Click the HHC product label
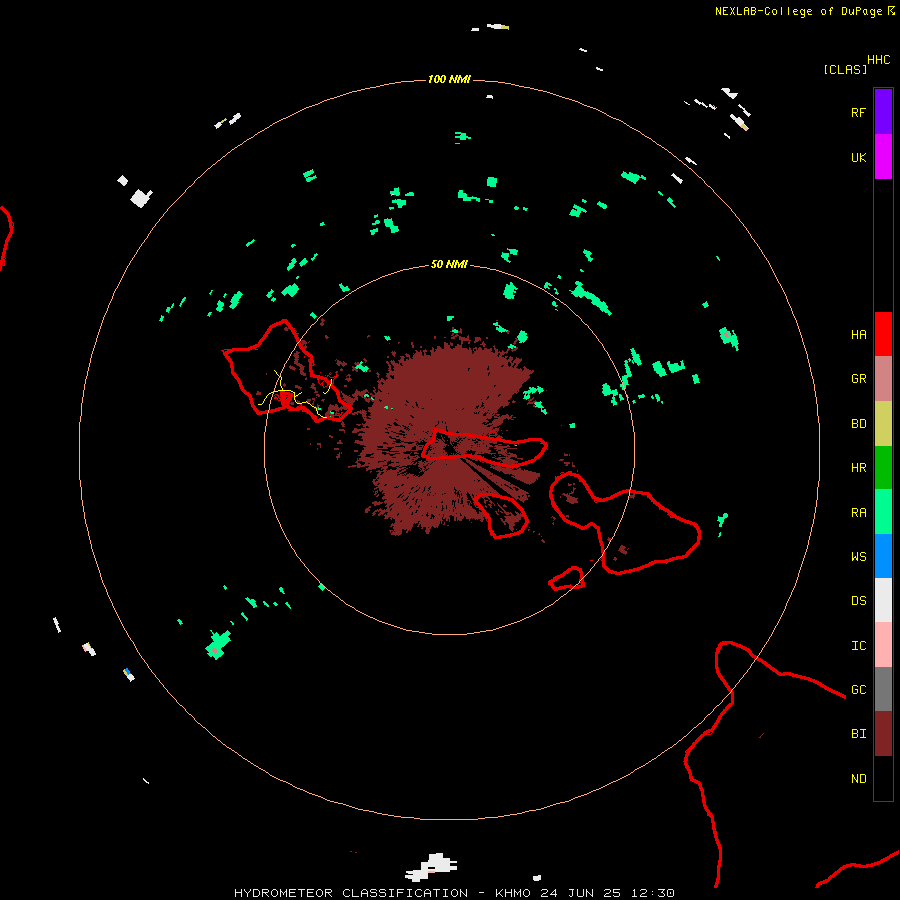This screenshot has width=900, height=900. pyautogui.click(x=879, y=60)
